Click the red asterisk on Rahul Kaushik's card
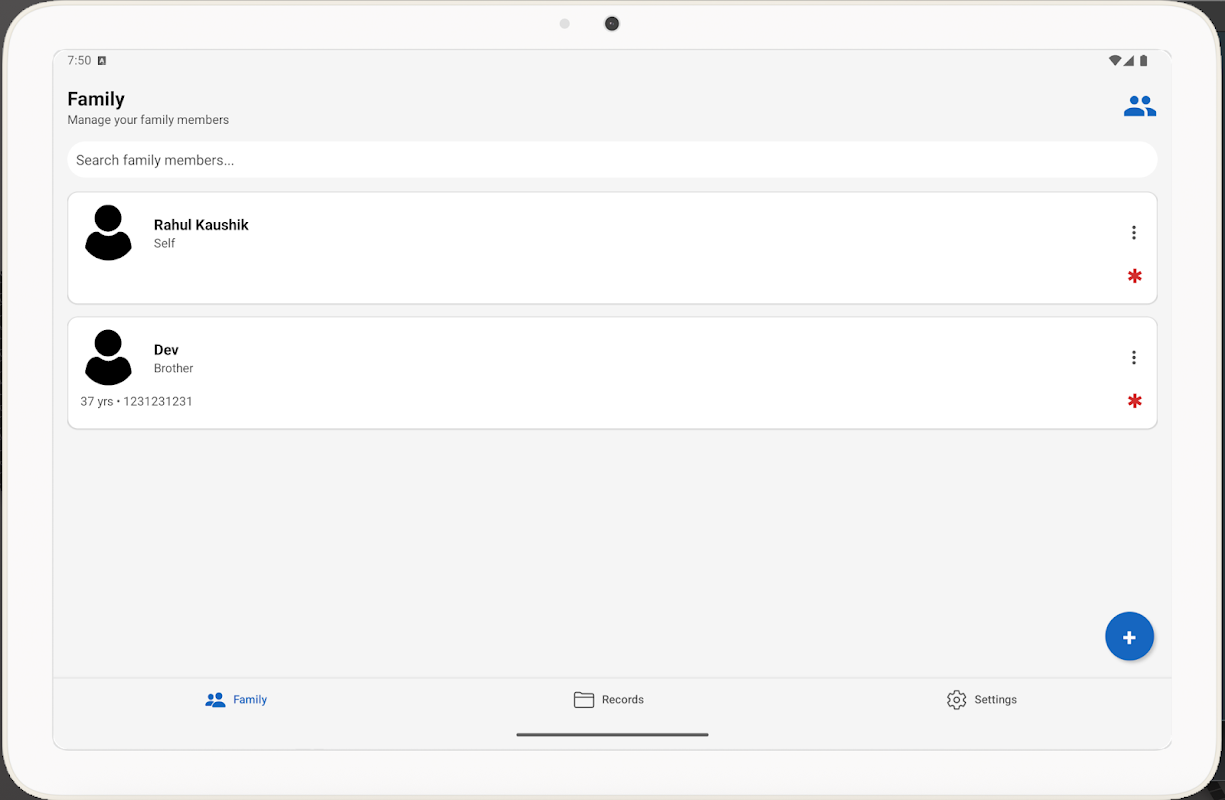This screenshot has height=800, width=1225. tap(1134, 276)
